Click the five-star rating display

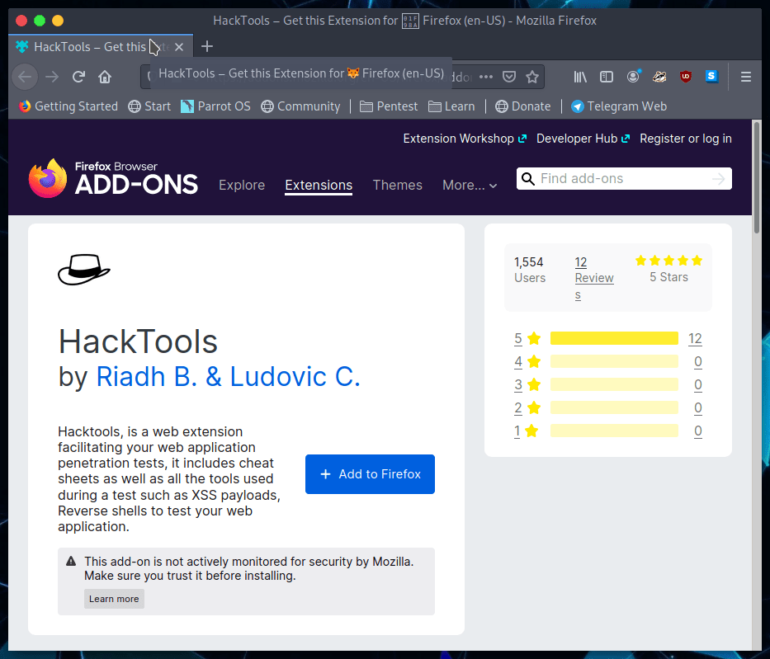pyautogui.click(x=668, y=261)
